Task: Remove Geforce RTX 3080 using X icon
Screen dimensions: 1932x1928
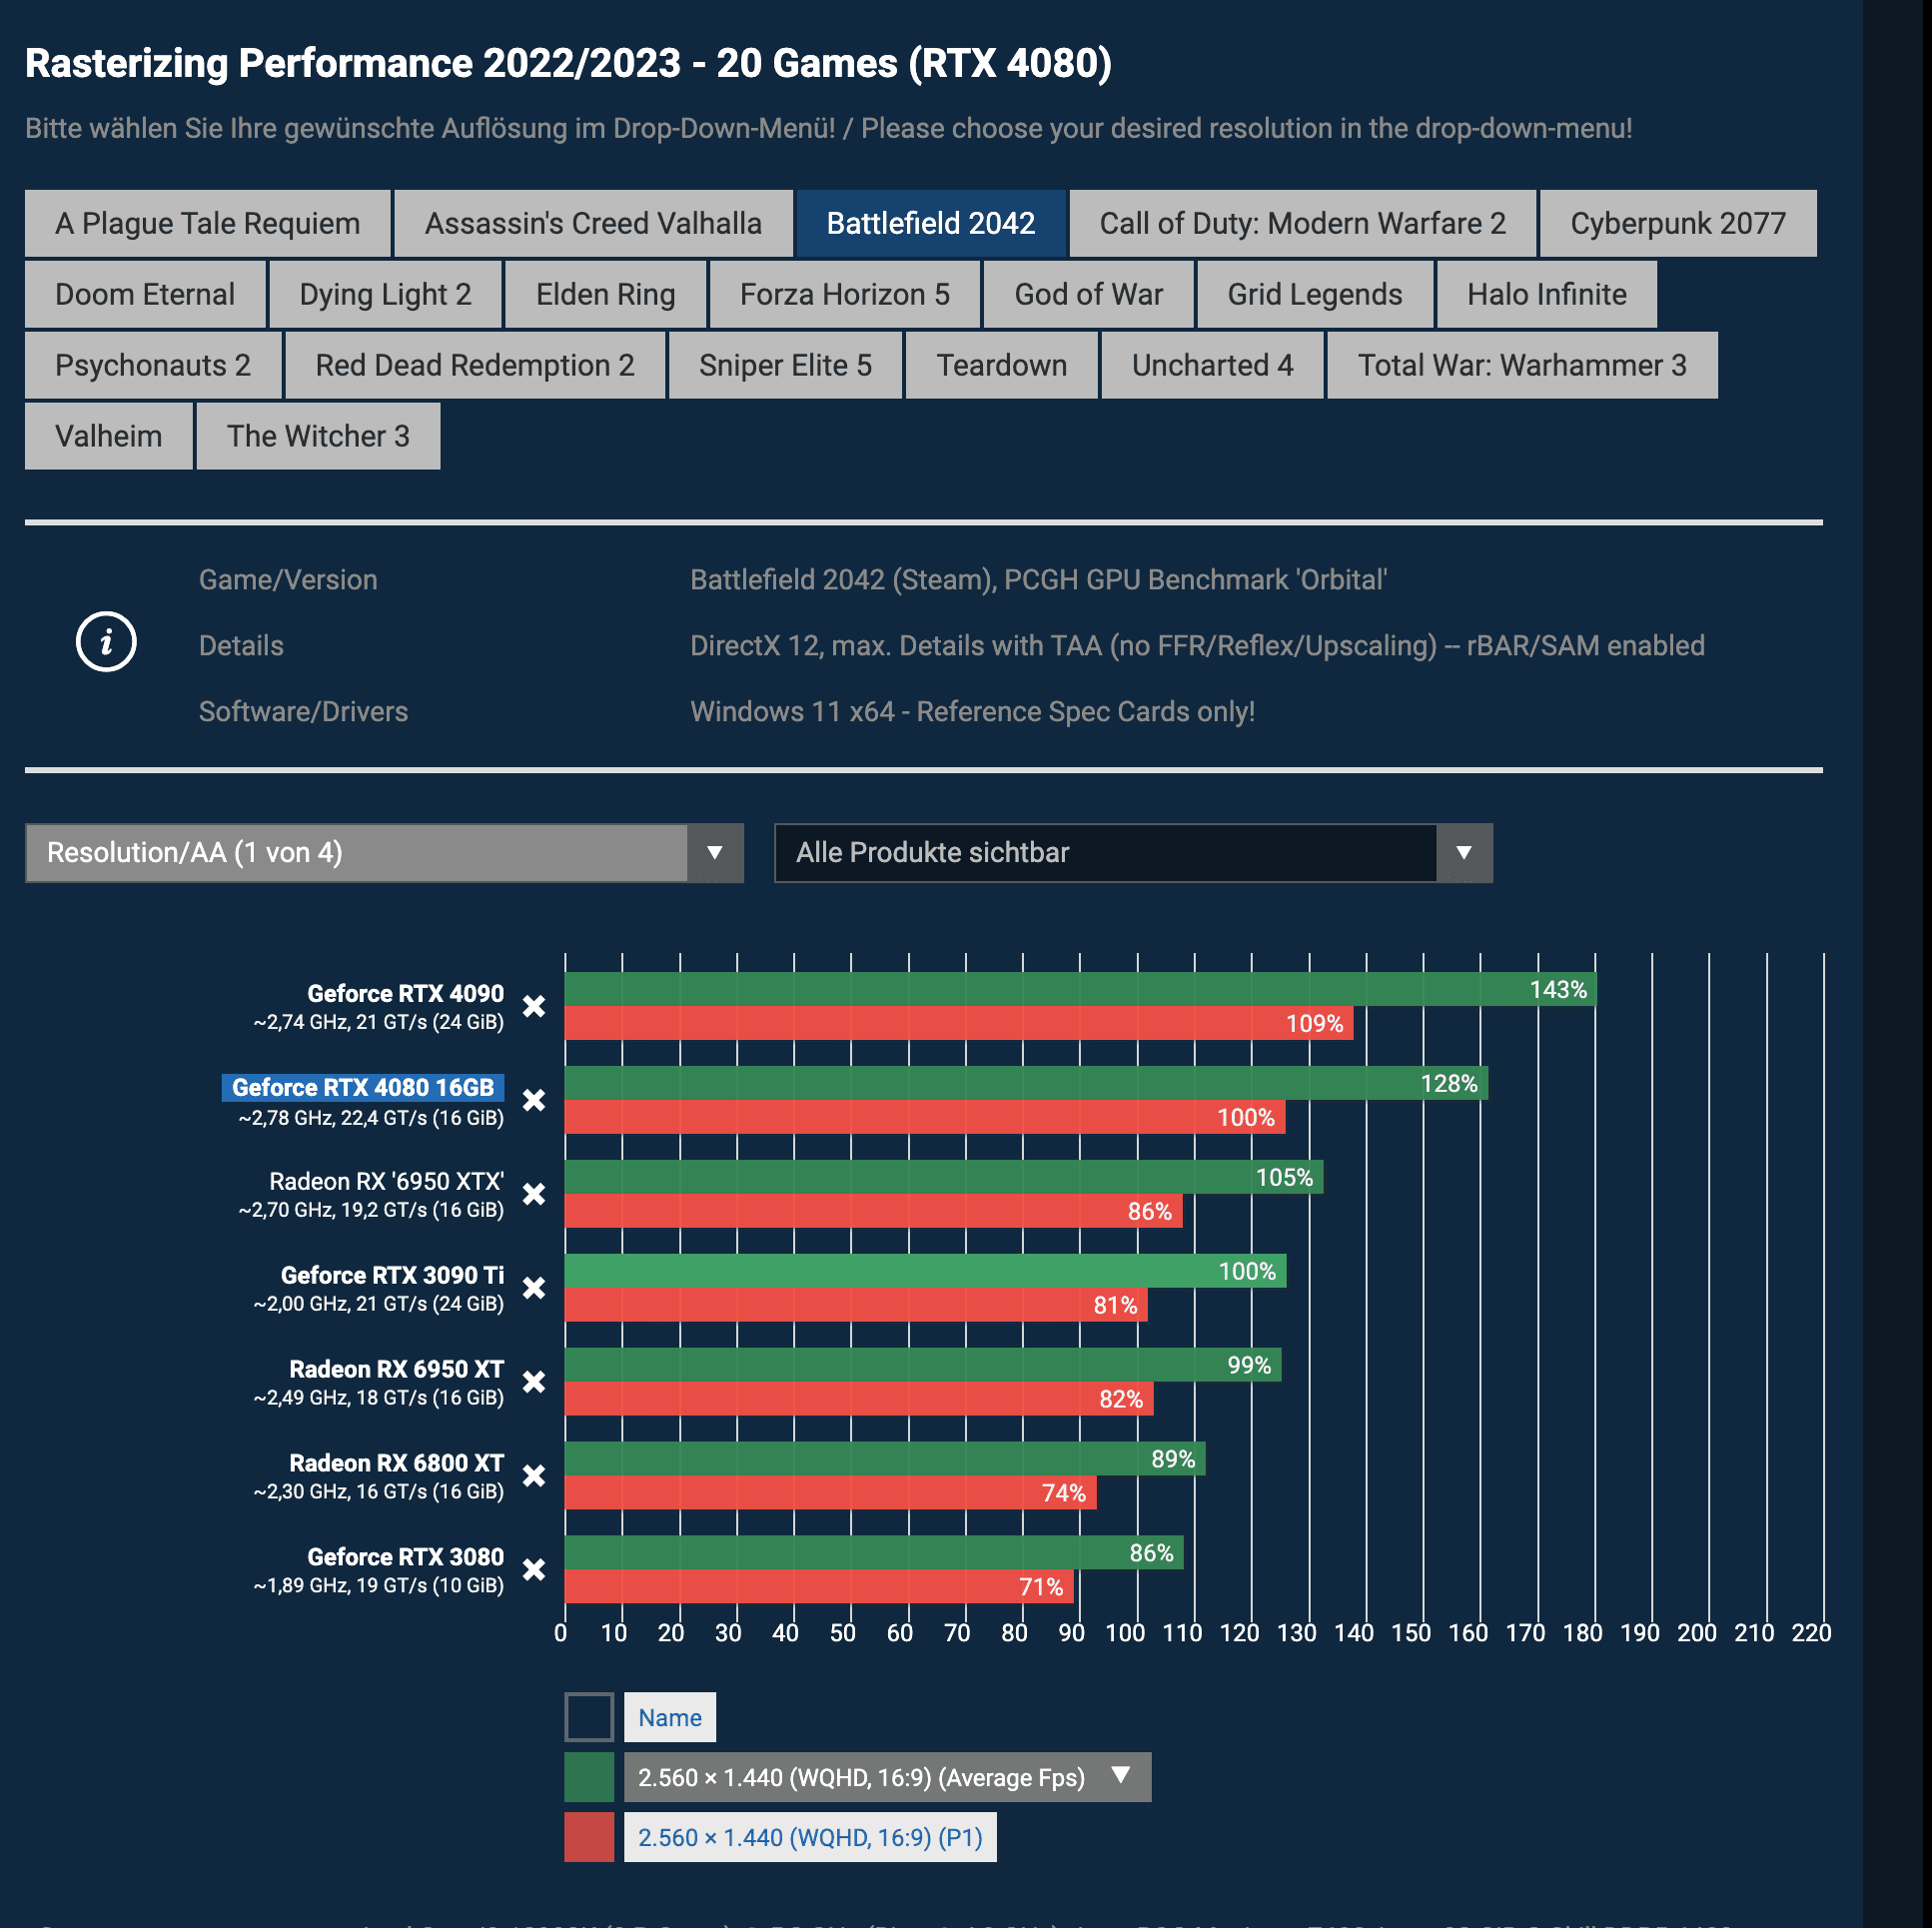Action: [534, 1570]
